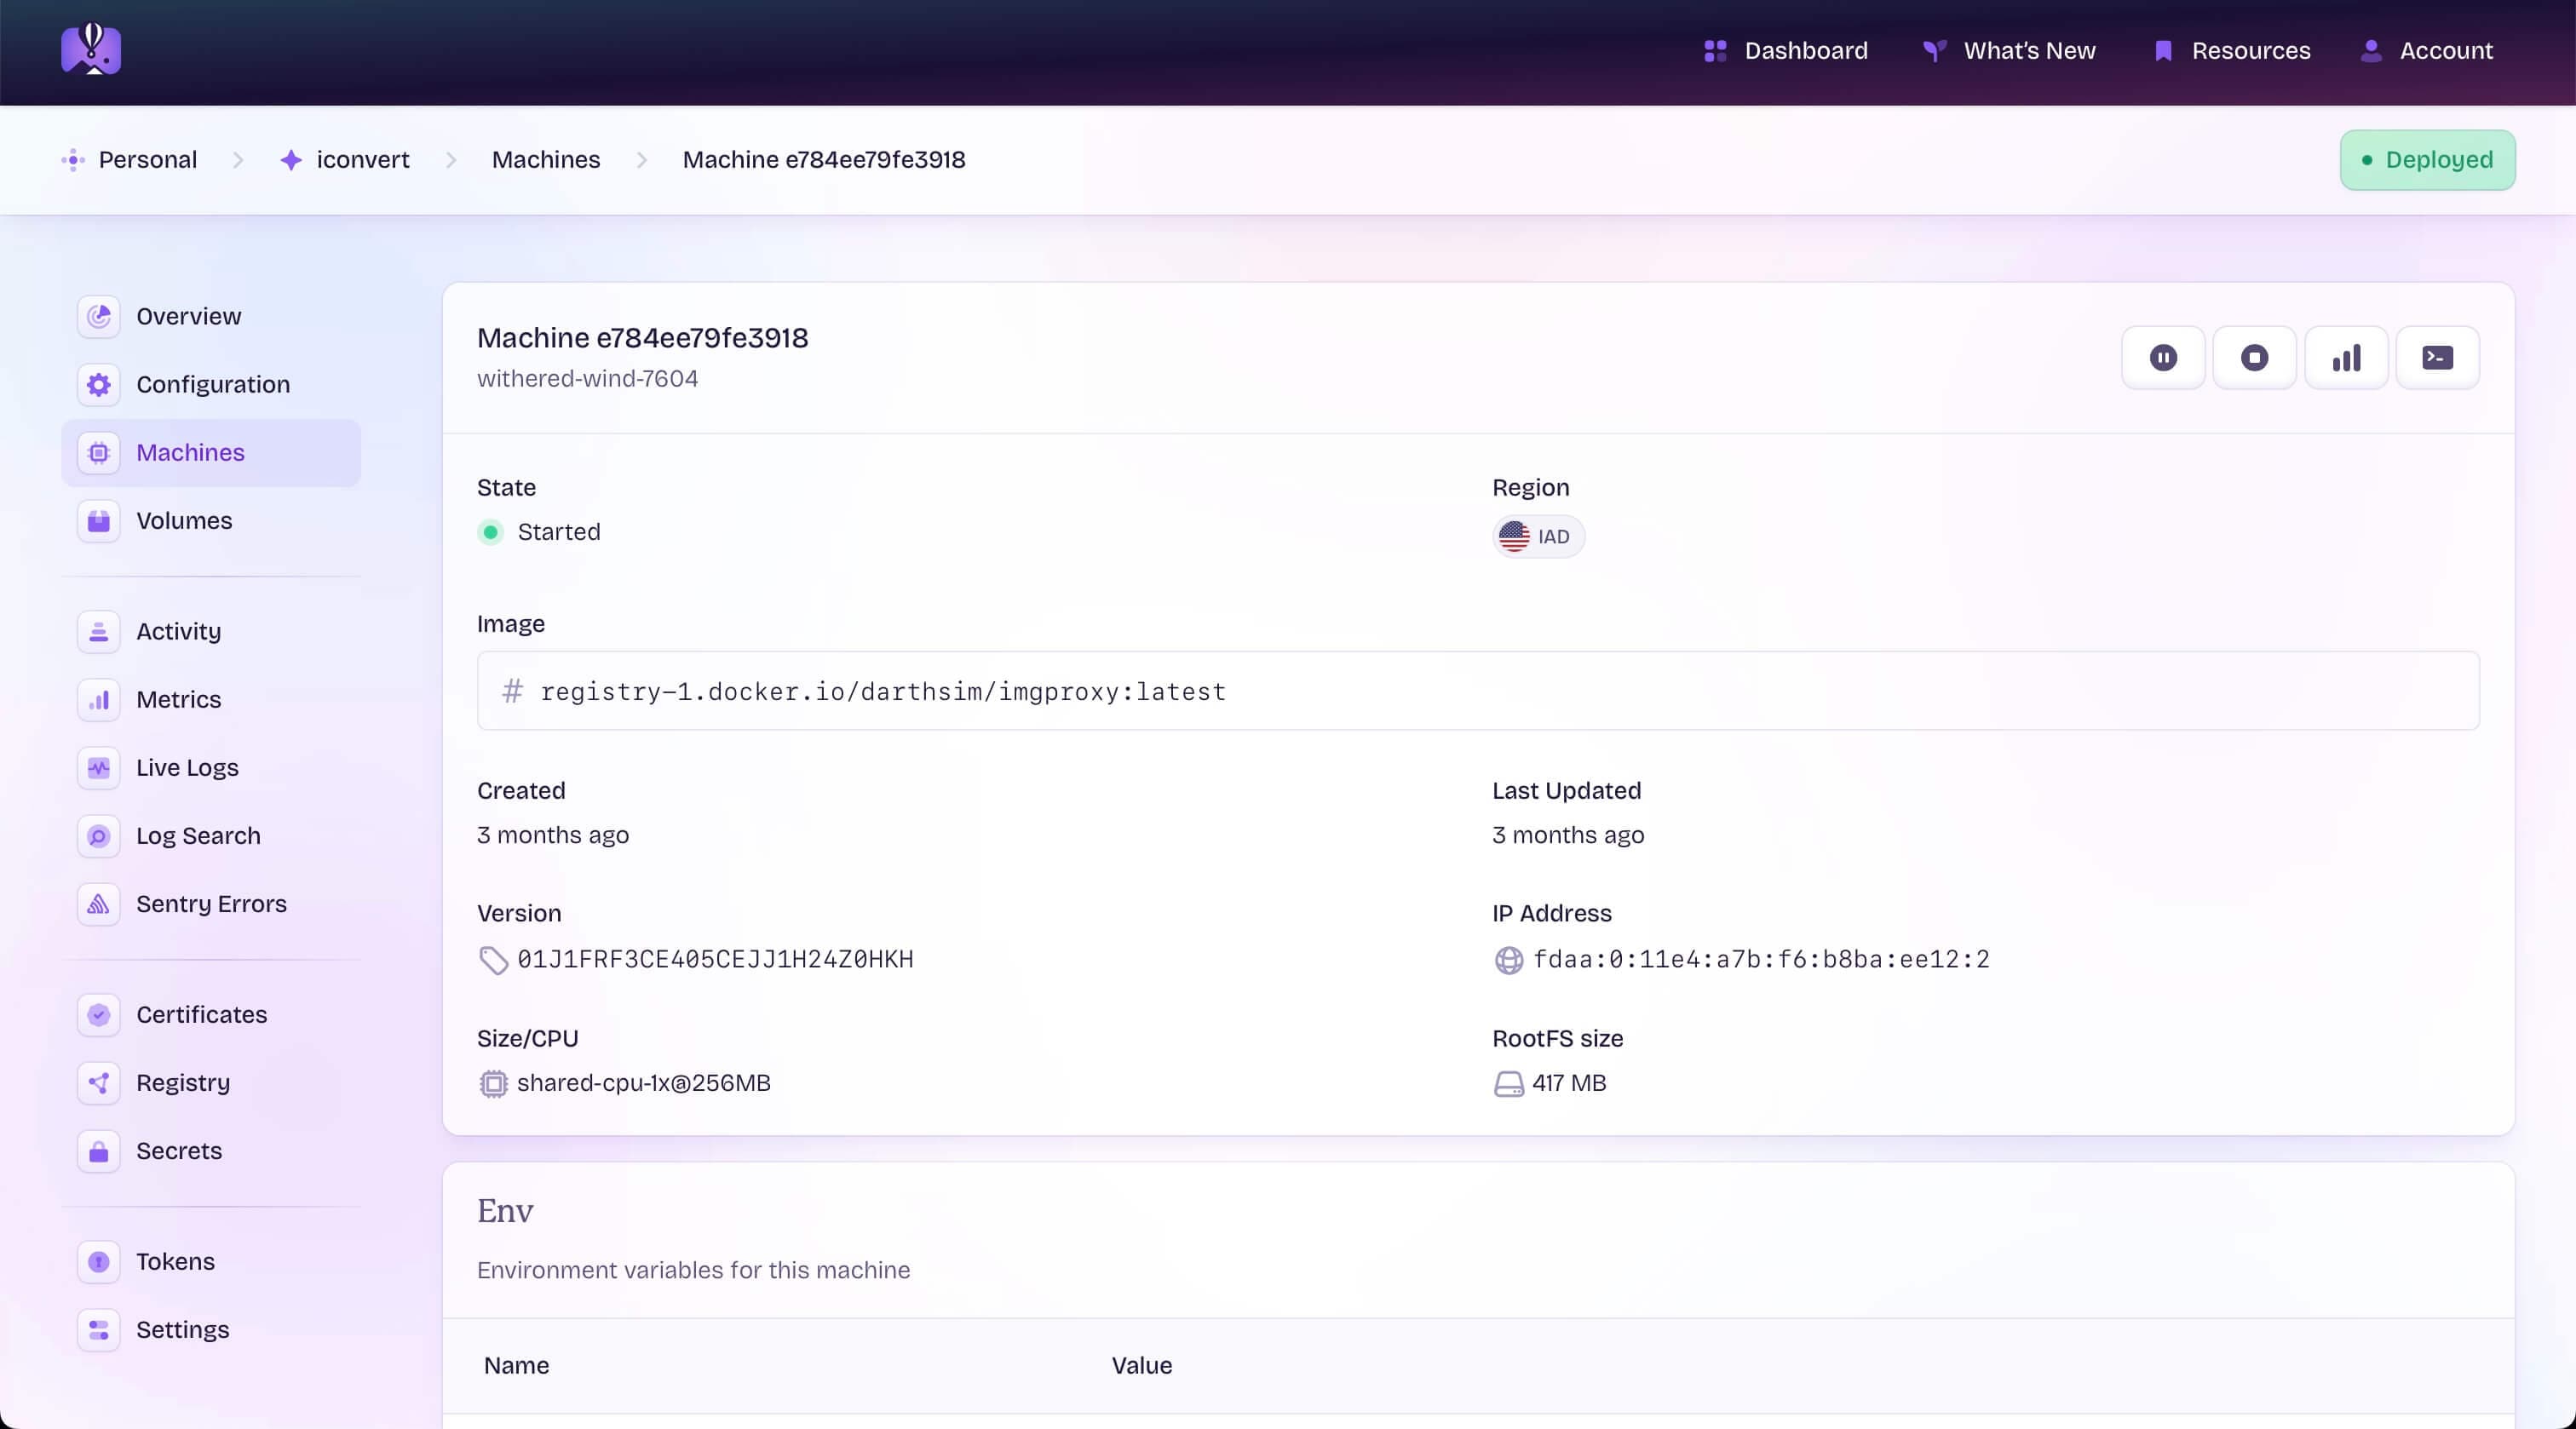Stop machine e784ee79fe3918 with the stop button

[2254, 357]
